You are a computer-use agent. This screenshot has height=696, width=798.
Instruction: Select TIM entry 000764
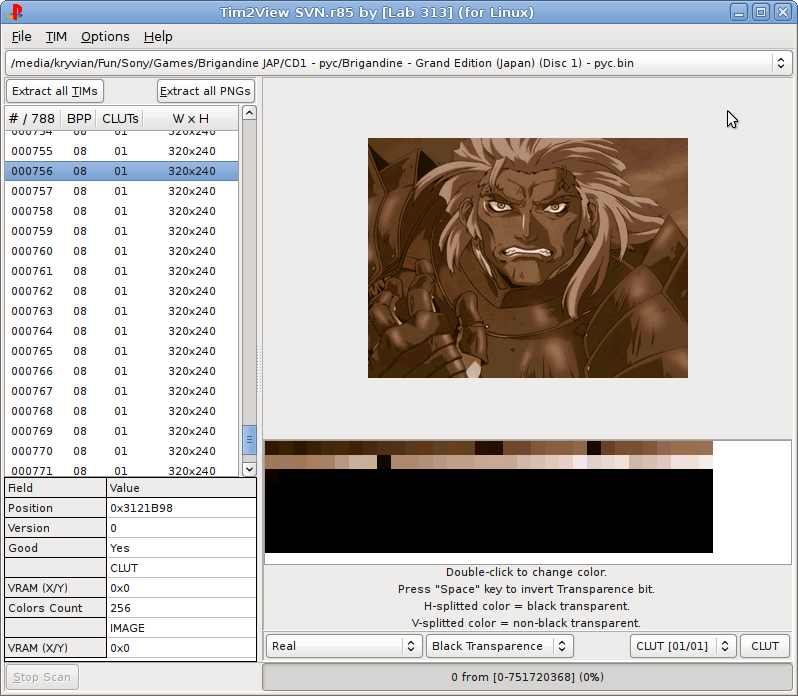pyautogui.click(x=122, y=331)
